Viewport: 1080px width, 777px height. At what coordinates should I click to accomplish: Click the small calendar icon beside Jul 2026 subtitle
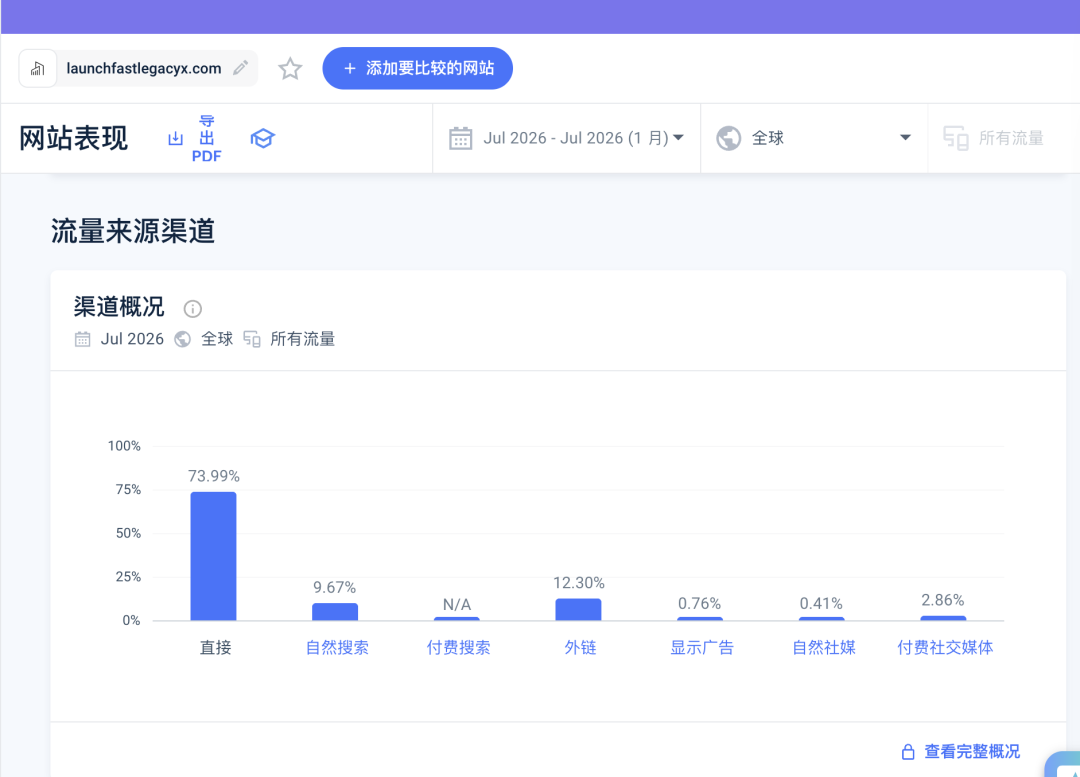pyautogui.click(x=83, y=339)
